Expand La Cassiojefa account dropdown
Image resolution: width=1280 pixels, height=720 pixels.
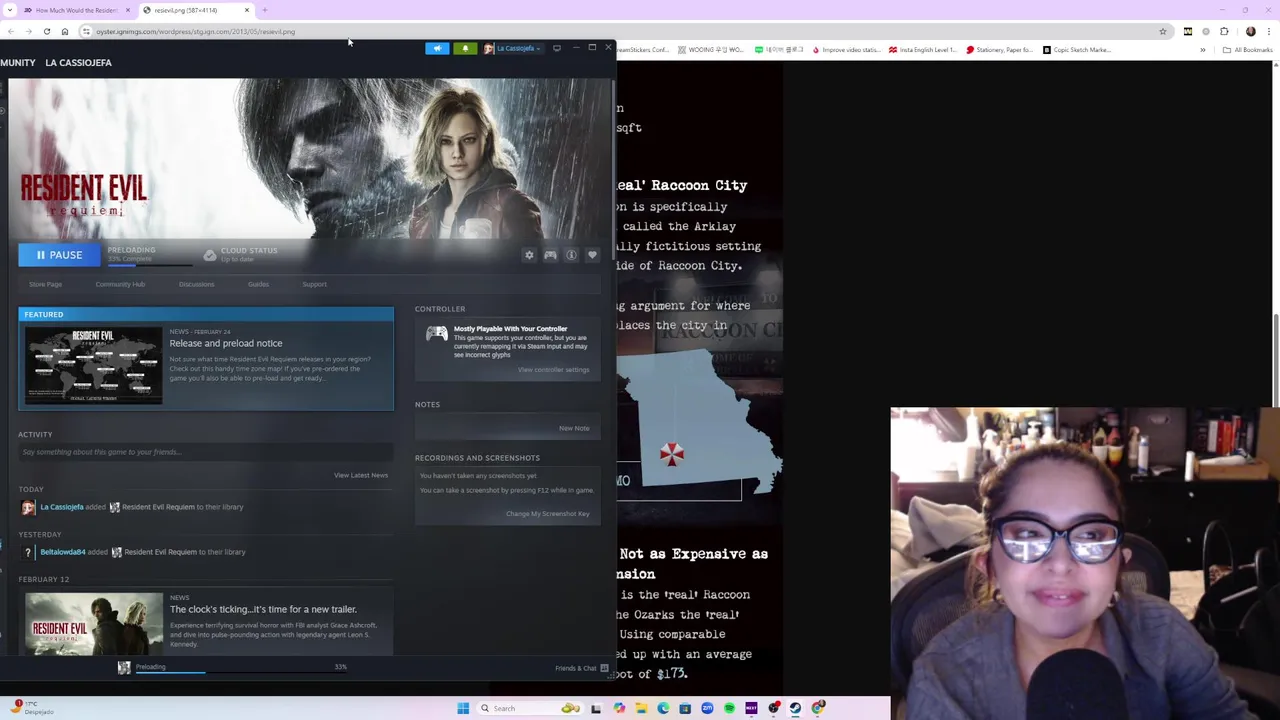[x=515, y=48]
